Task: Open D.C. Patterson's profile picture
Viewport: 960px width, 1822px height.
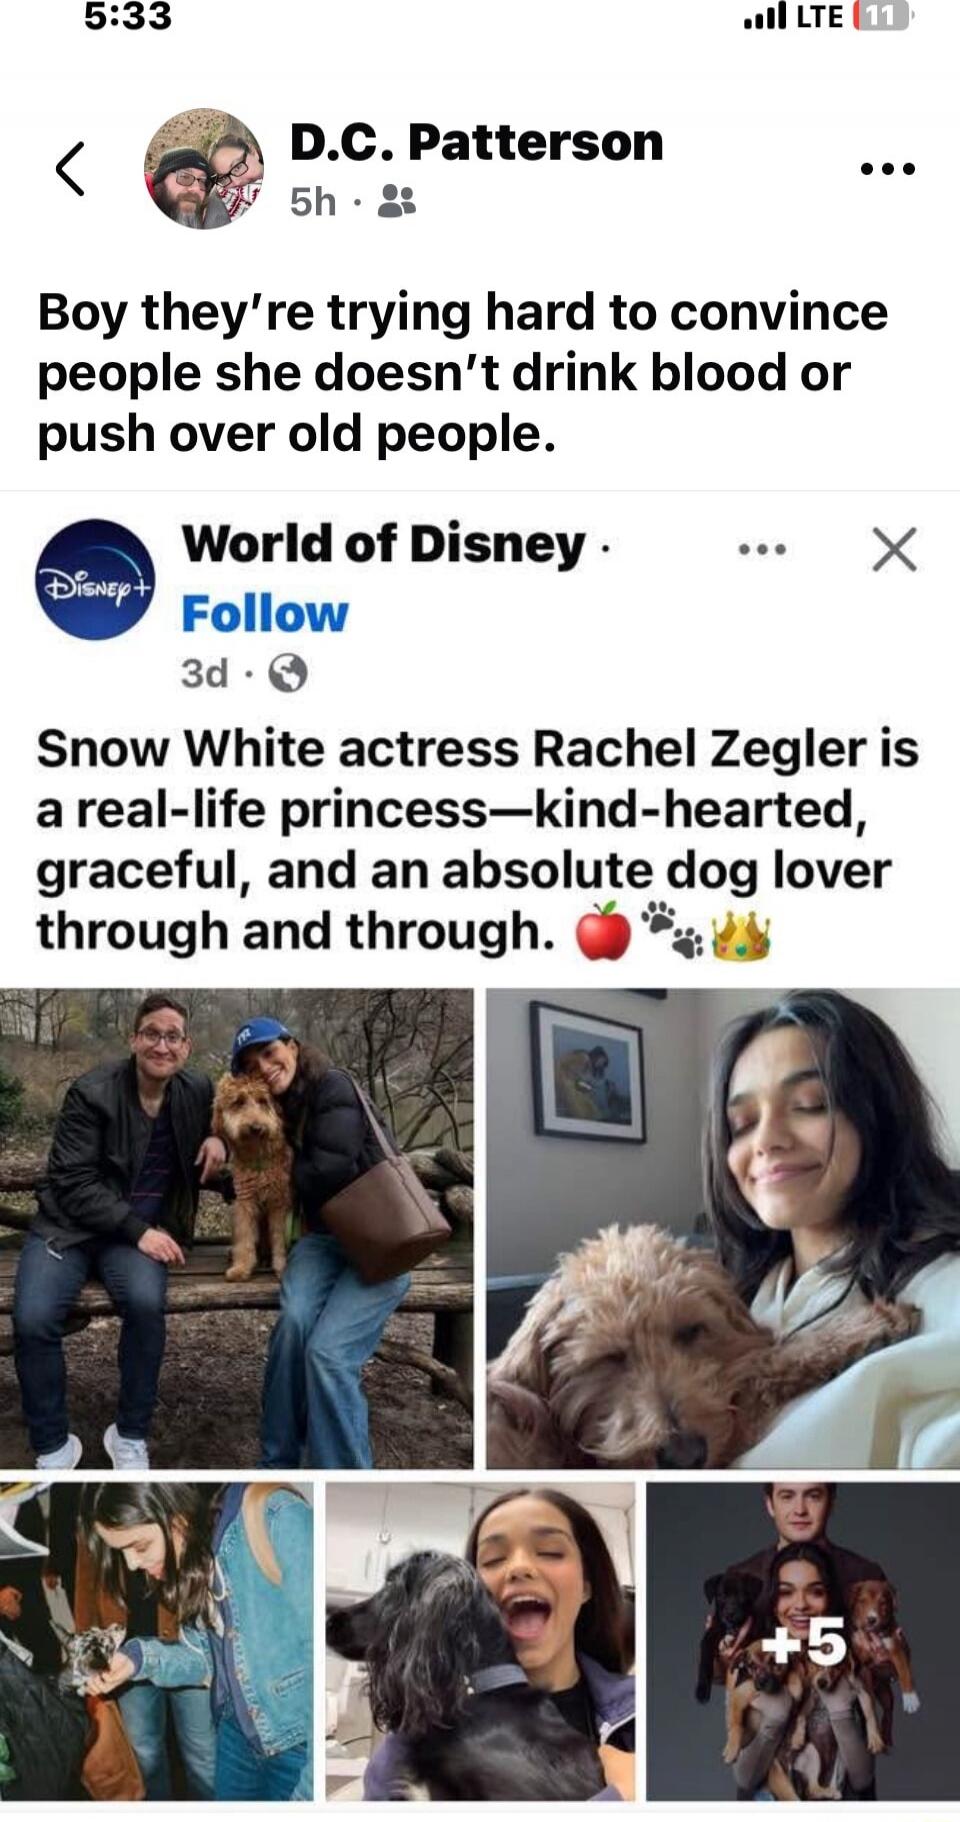Action: 204,168
